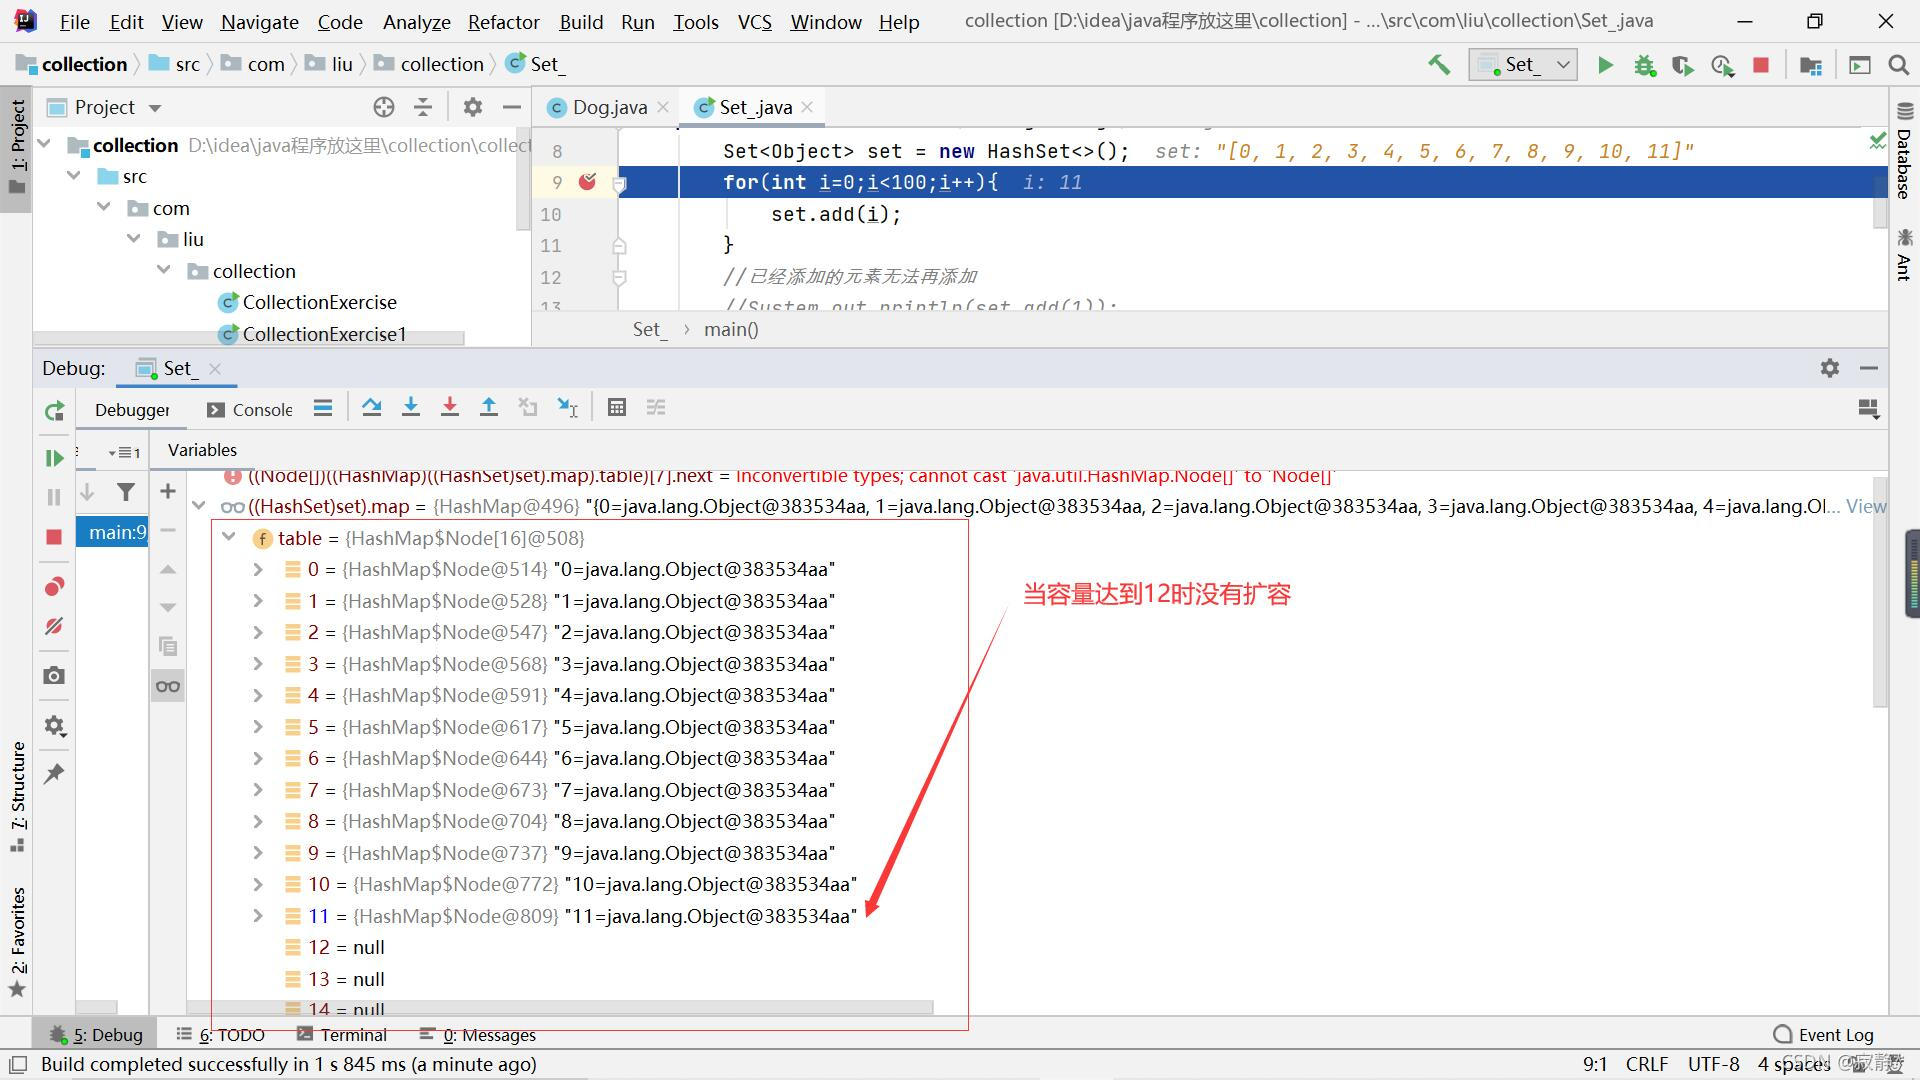The image size is (1920, 1080).
Task: Toggle the breakpoint on line 9
Action: tap(588, 182)
